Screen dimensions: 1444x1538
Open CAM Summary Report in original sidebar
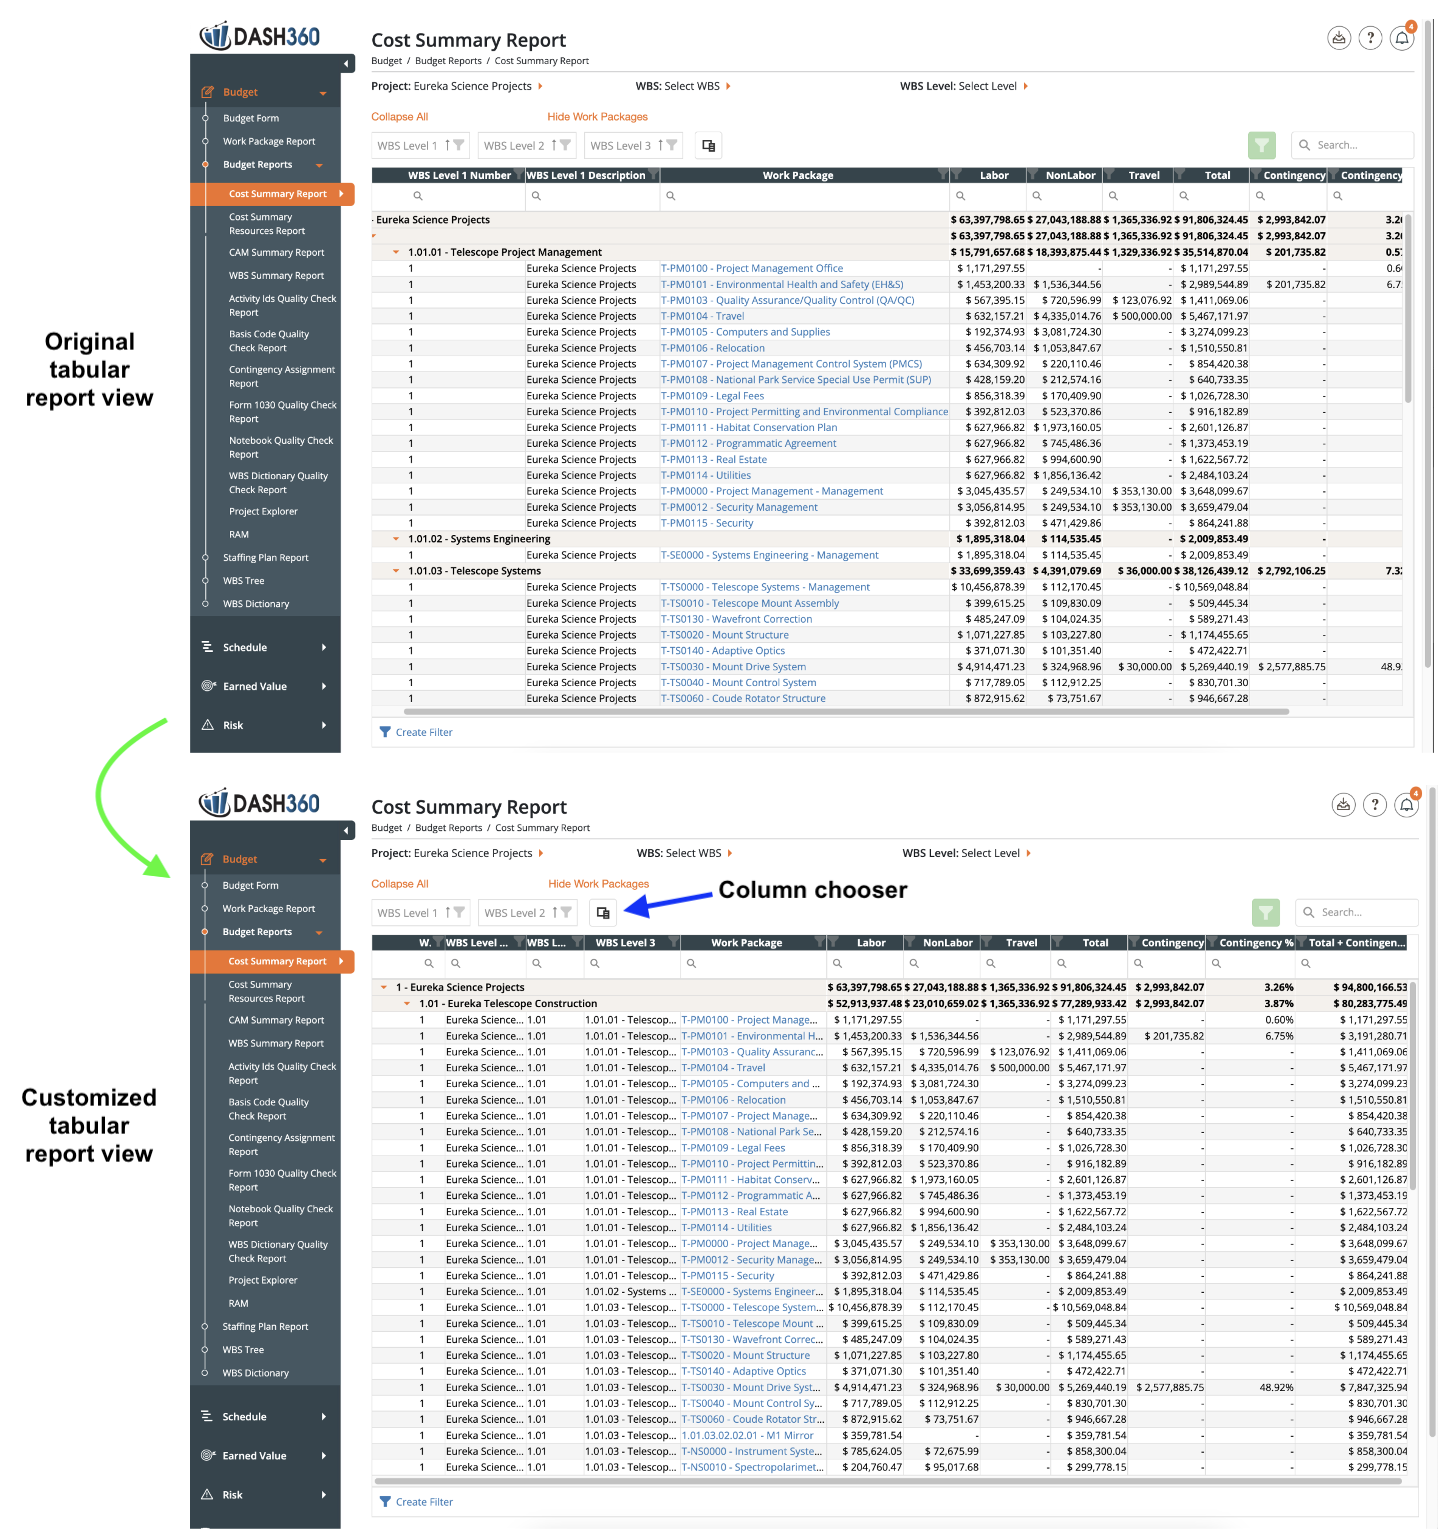(x=277, y=253)
